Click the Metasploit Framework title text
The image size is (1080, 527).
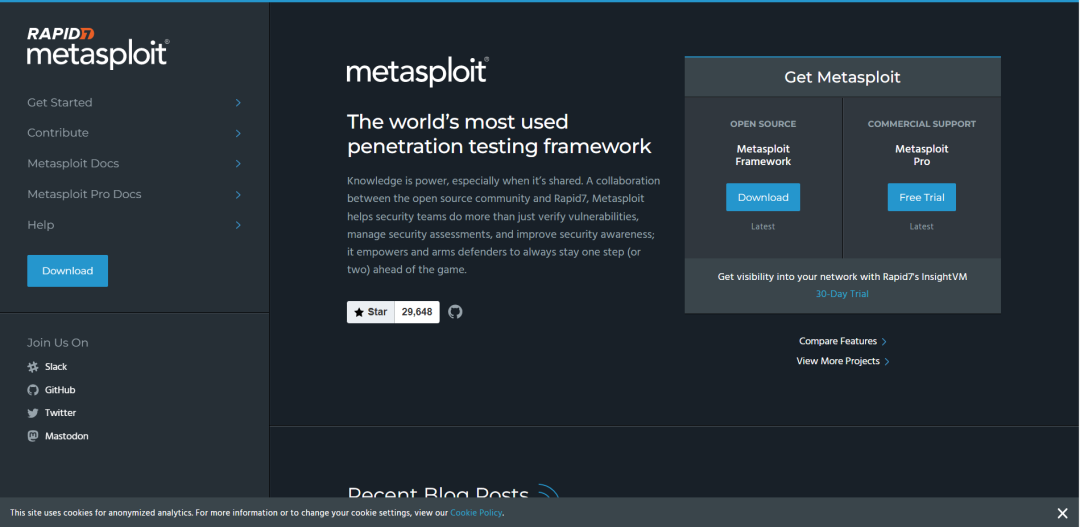763,155
